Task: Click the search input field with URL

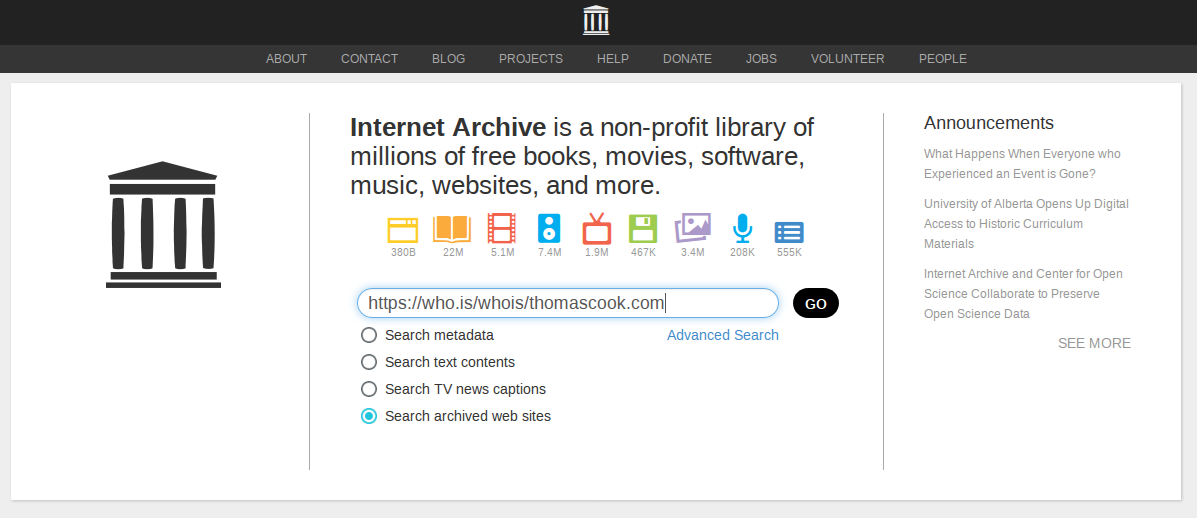Action: pos(568,303)
